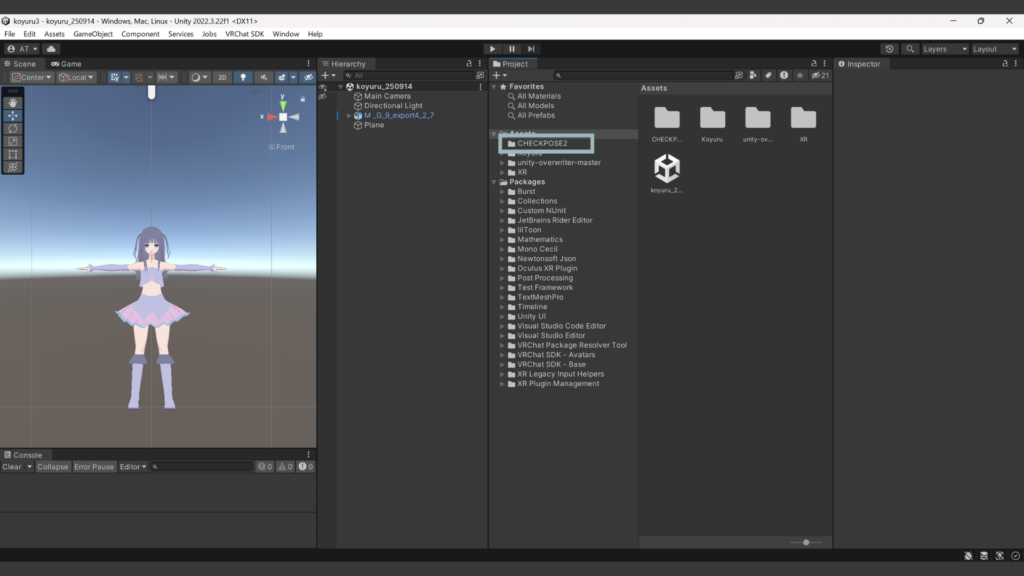Select the Scale tool in Scene toolbar
This screenshot has height=576, width=1024.
pyautogui.click(x=13, y=141)
